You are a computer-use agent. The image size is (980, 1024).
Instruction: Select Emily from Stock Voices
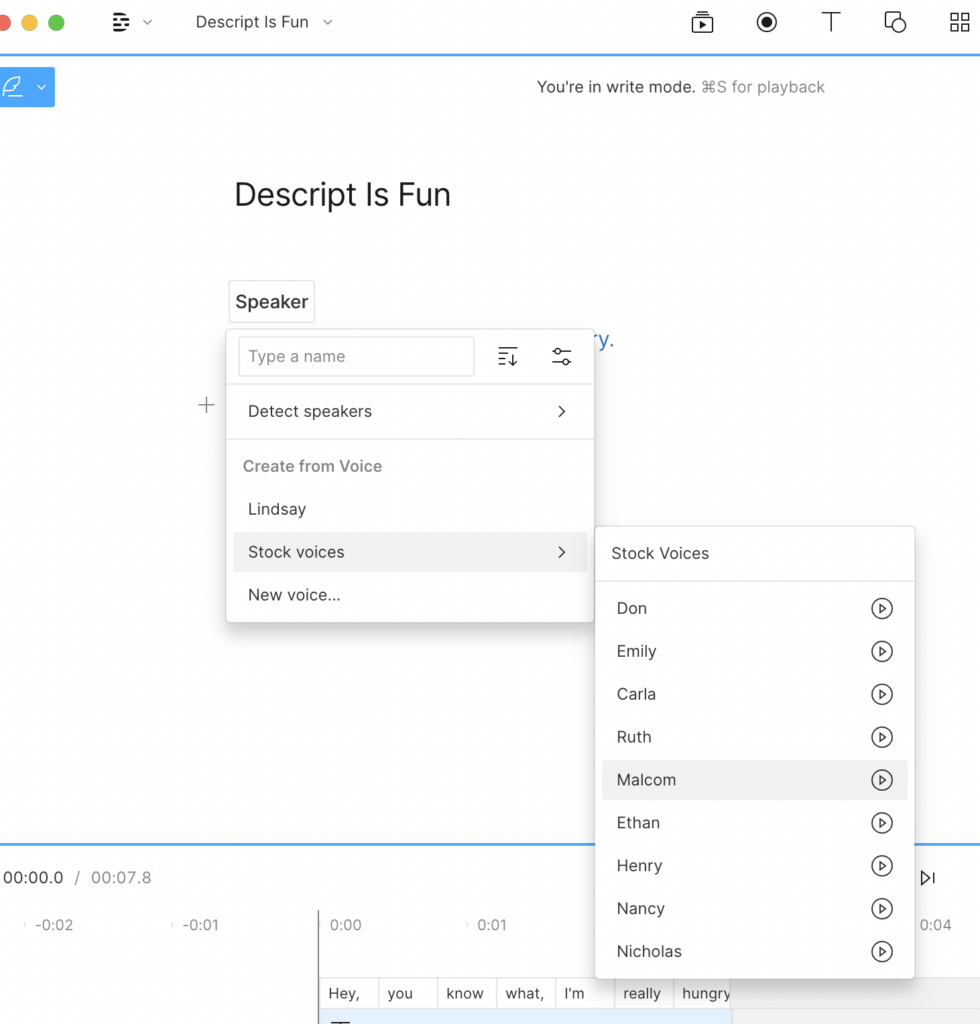(636, 651)
